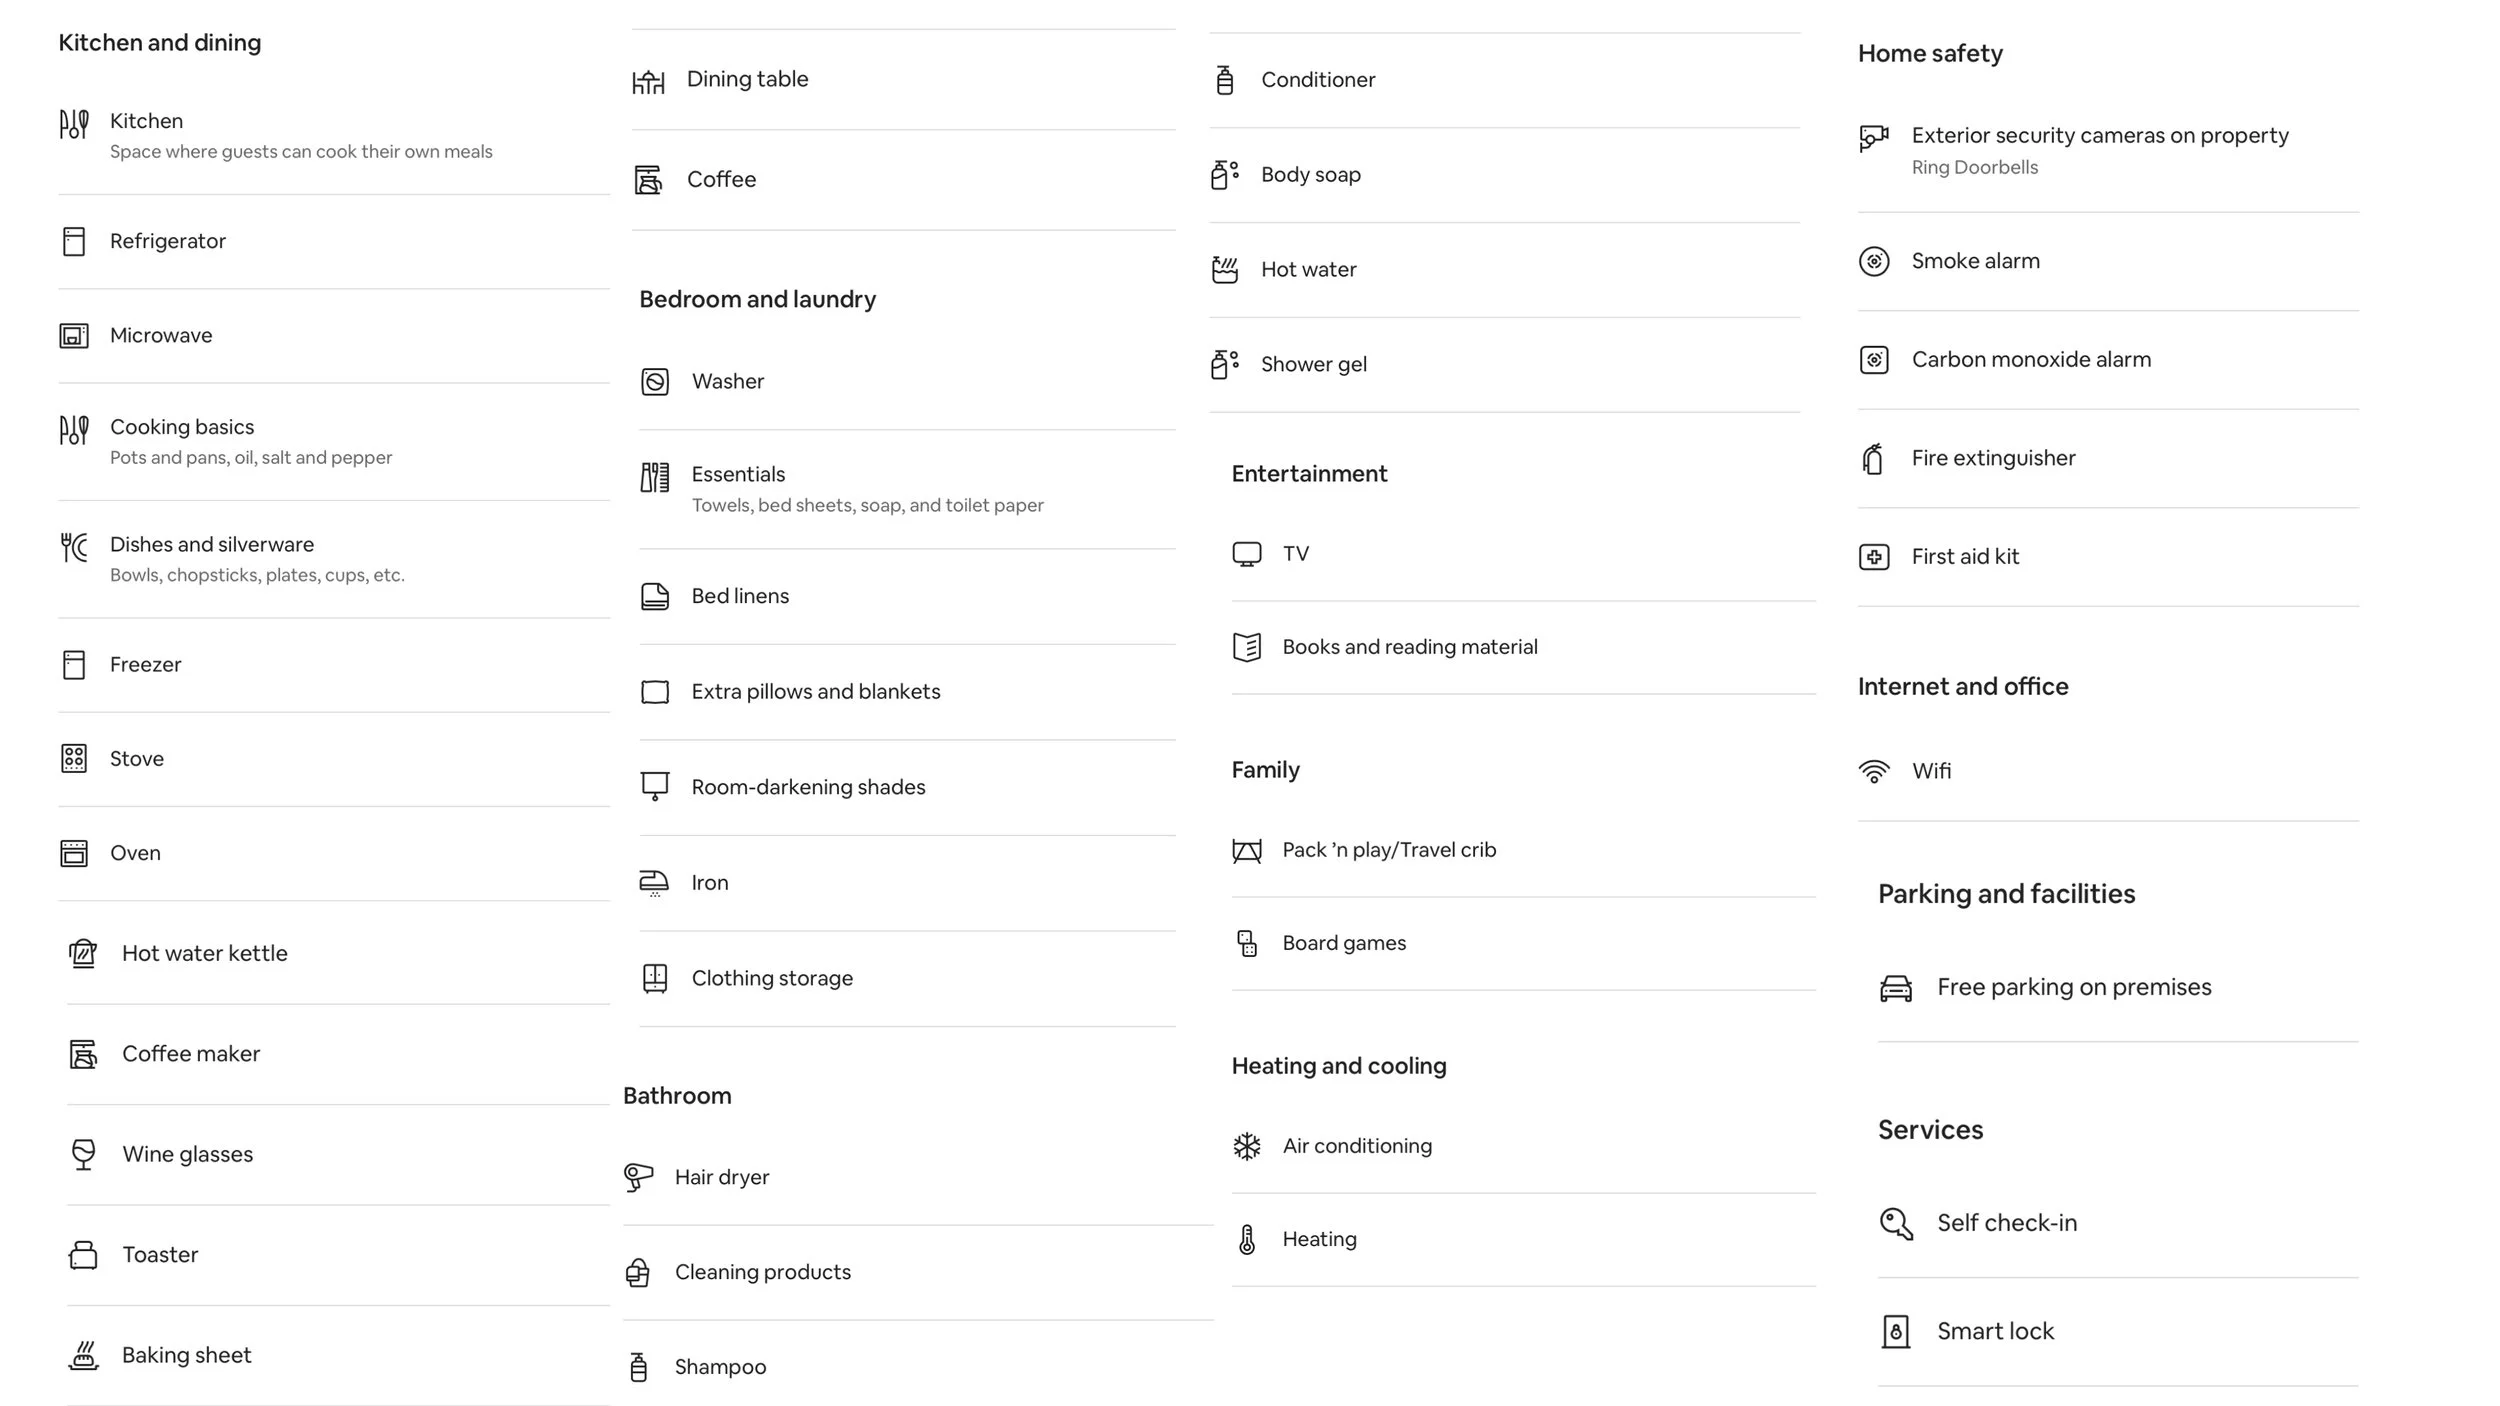This screenshot has width=2500, height=1406.
Task: Select the Wine glasses icon
Action: (x=84, y=1154)
